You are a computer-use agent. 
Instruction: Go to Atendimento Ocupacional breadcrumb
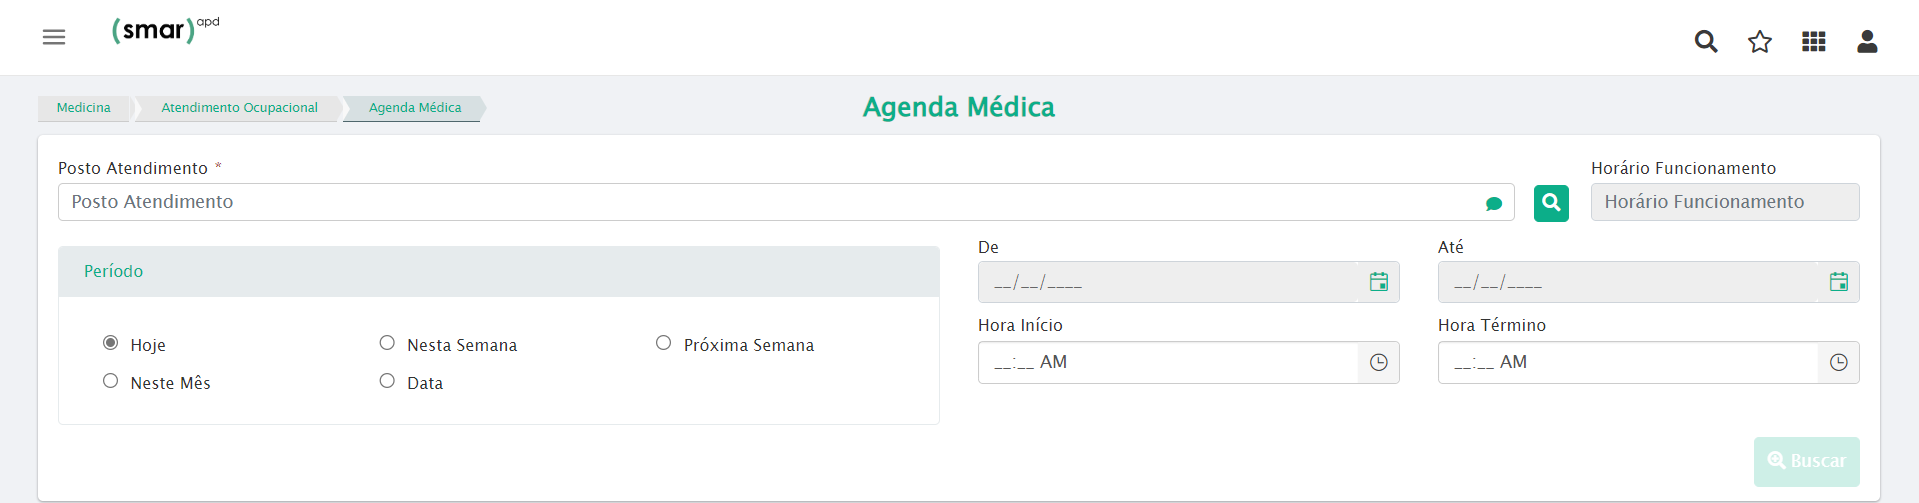click(240, 108)
